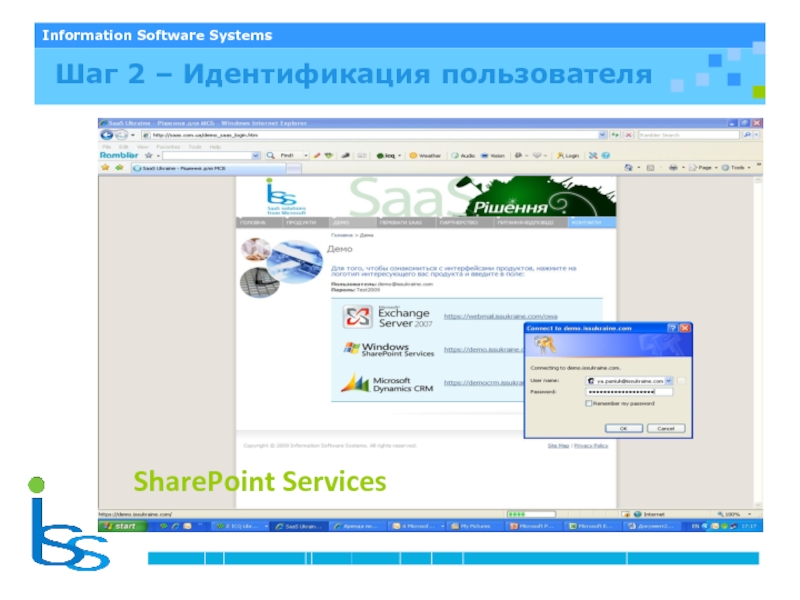Click the red Stop loading icon
The width and height of the screenshot is (800, 600).
click(629, 135)
